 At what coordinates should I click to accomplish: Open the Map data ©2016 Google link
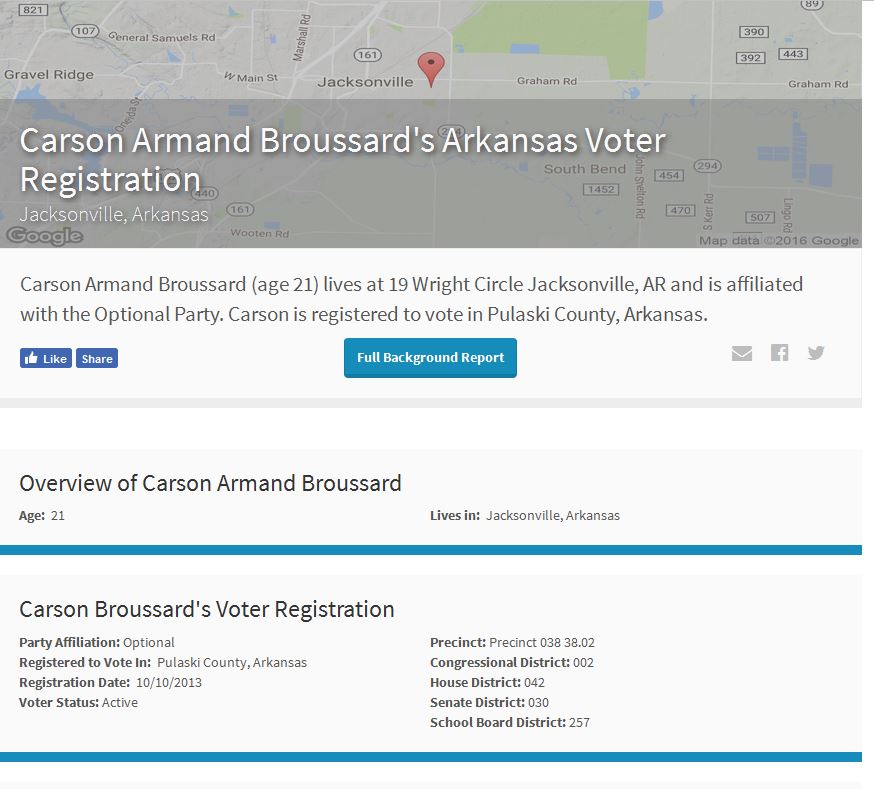coord(777,239)
